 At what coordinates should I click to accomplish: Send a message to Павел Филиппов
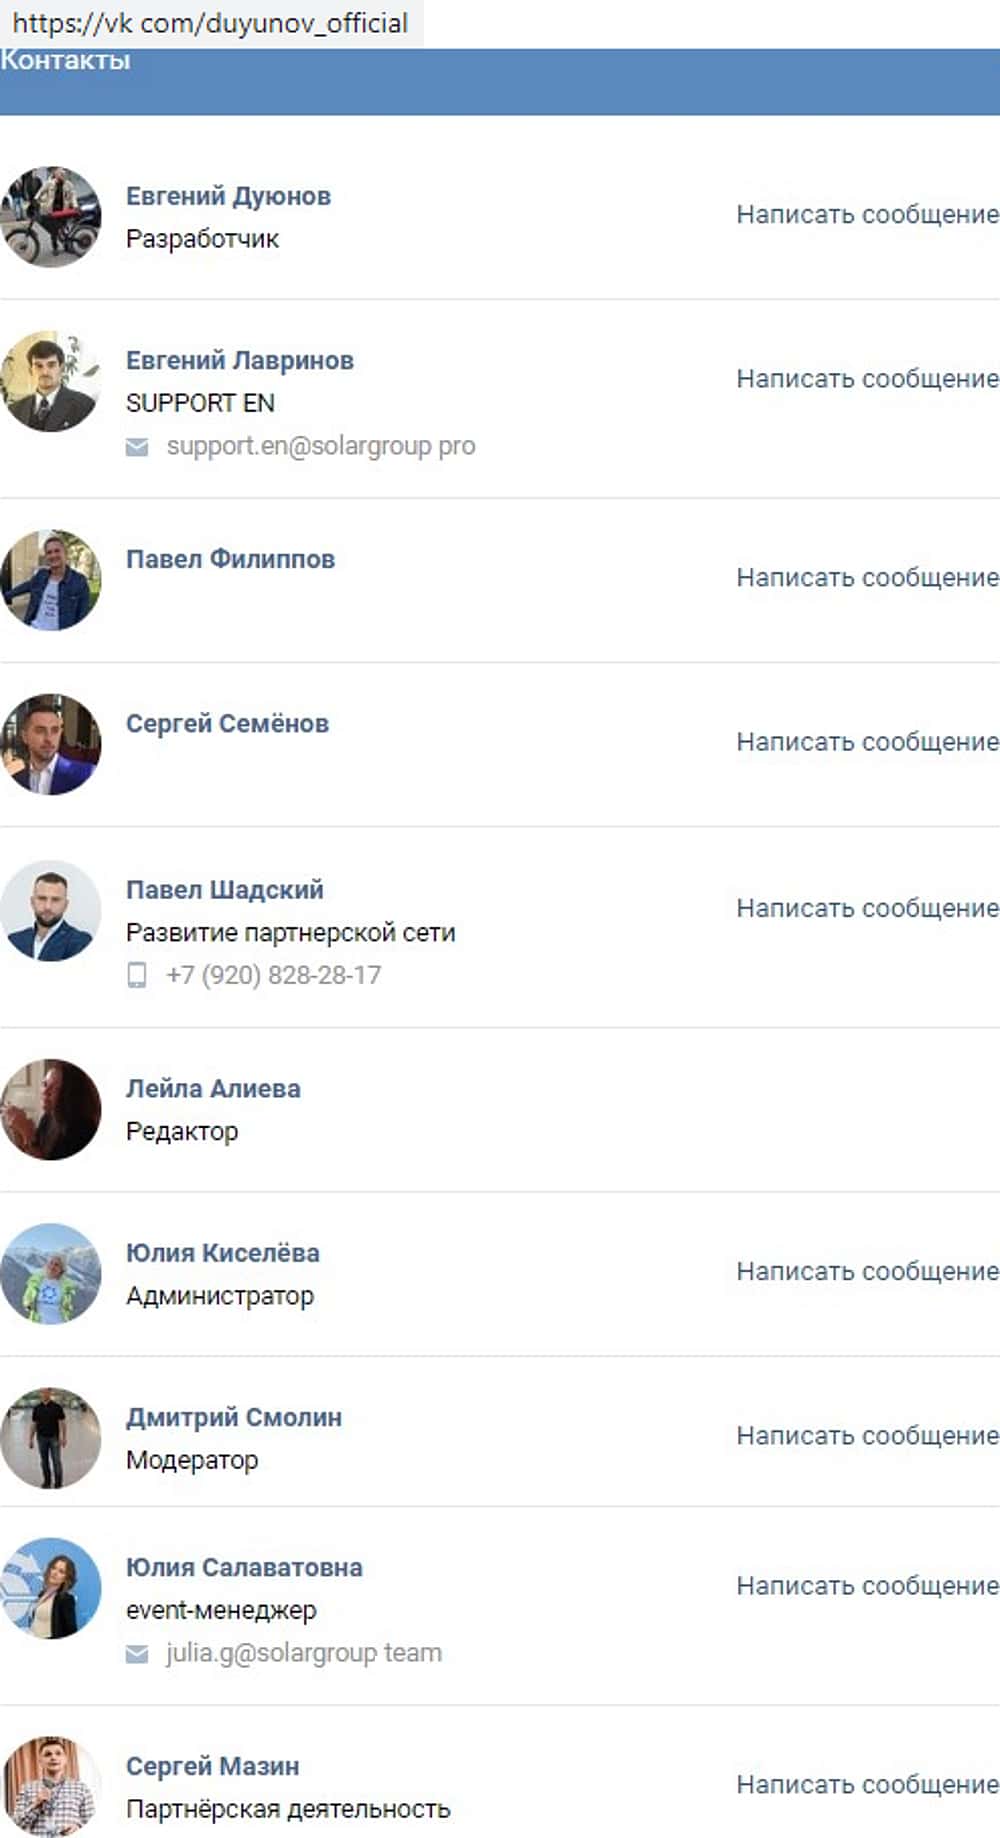[867, 577]
